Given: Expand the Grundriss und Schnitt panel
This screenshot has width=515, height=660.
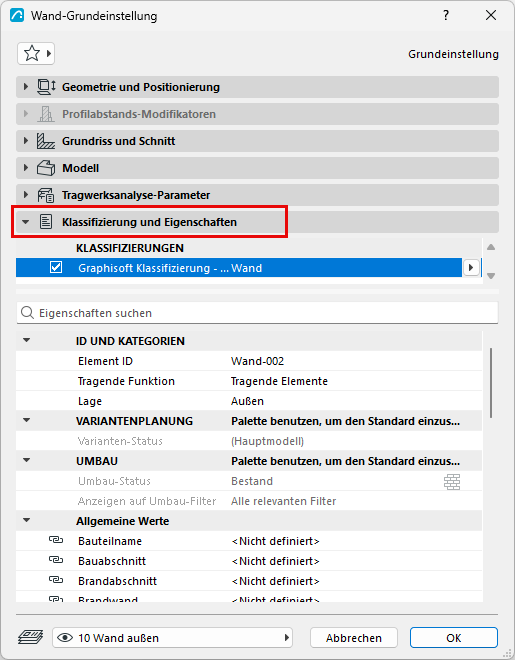Looking at the screenshot, I should click(x=26, y=141).
